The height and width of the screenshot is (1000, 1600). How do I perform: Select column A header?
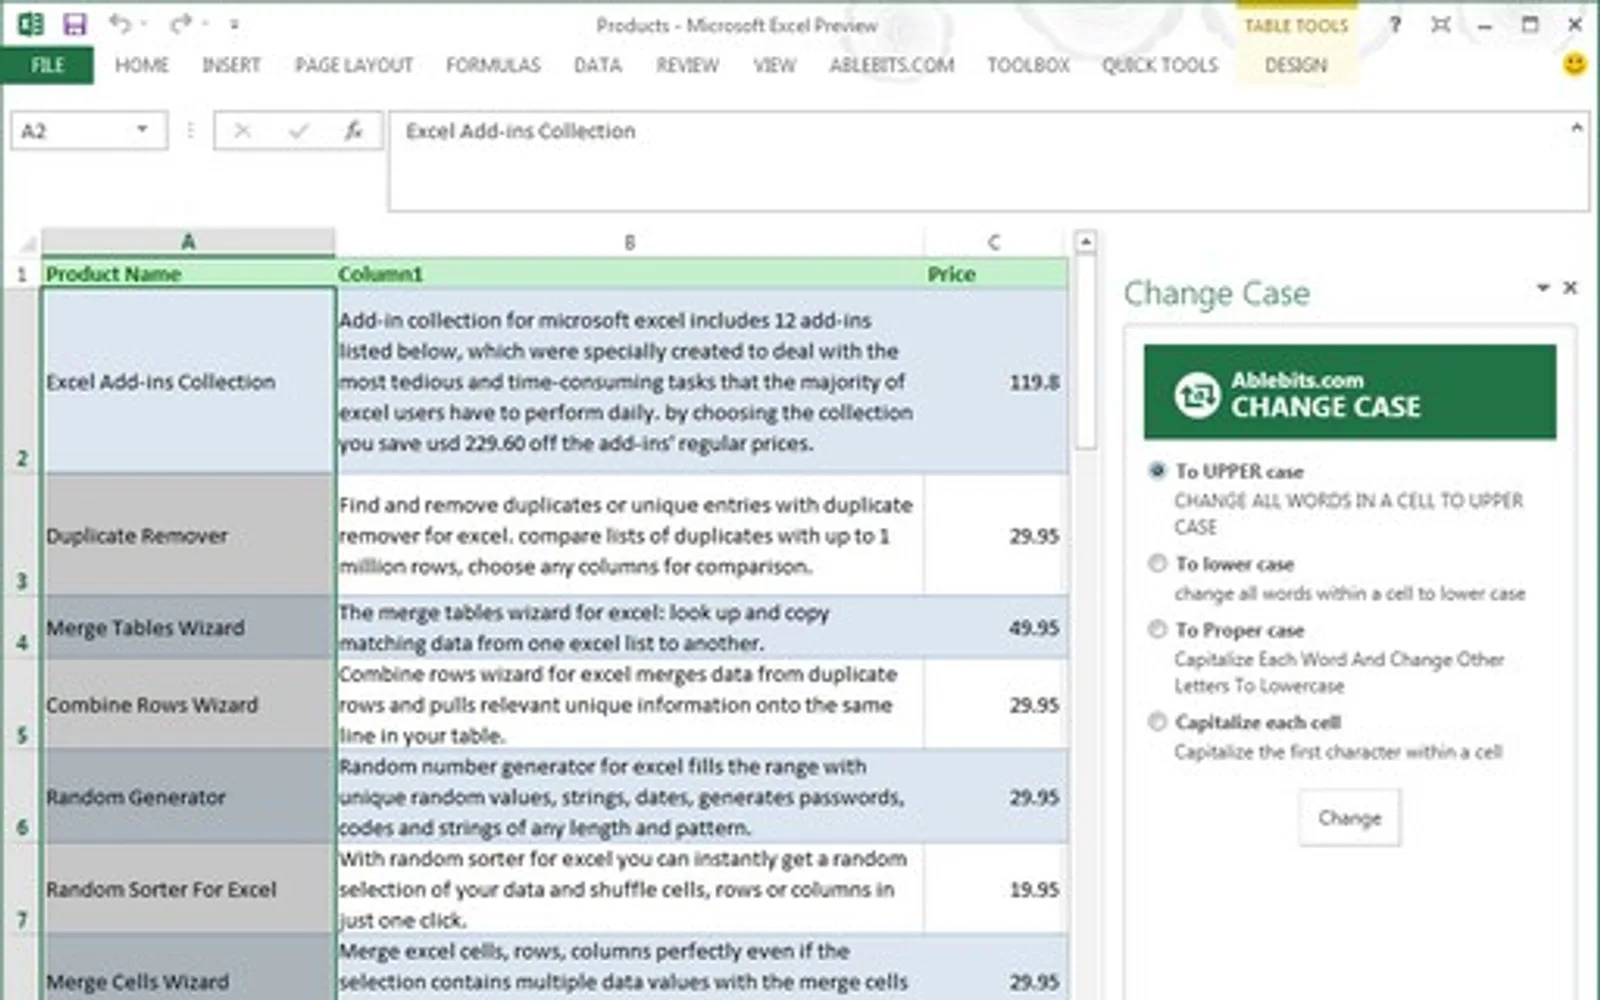[188, 242]
